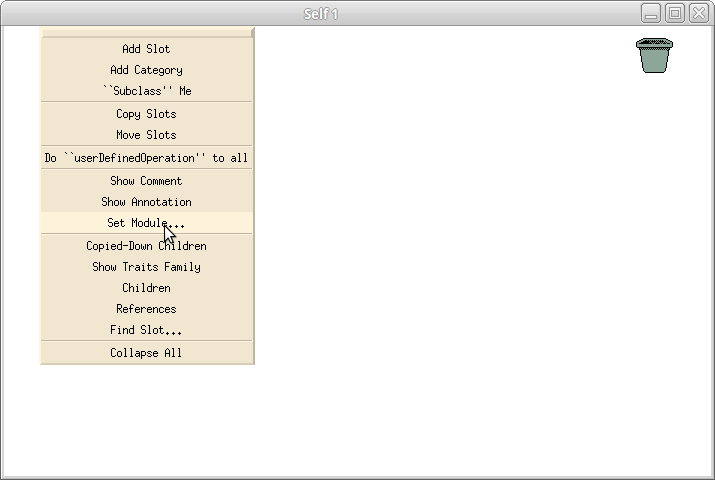This screenshot has width=715, height=480.
Task: Select Move Slots menu item
Action: 146,135
